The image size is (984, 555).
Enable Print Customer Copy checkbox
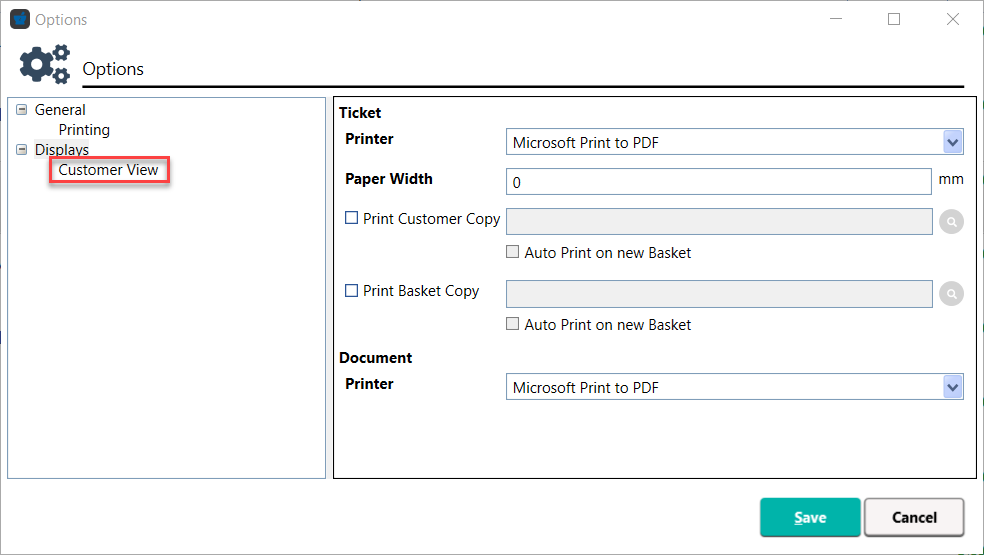351,218
